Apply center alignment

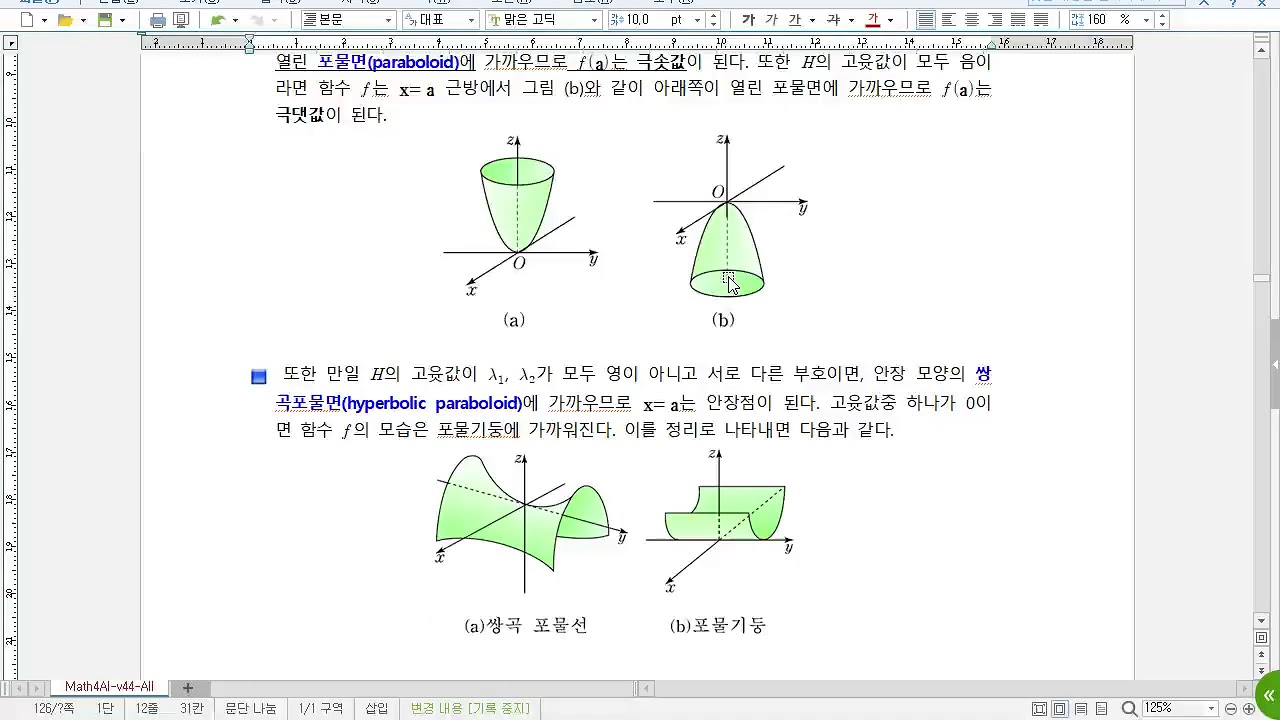pyautogui.click(x=972, y=20)
